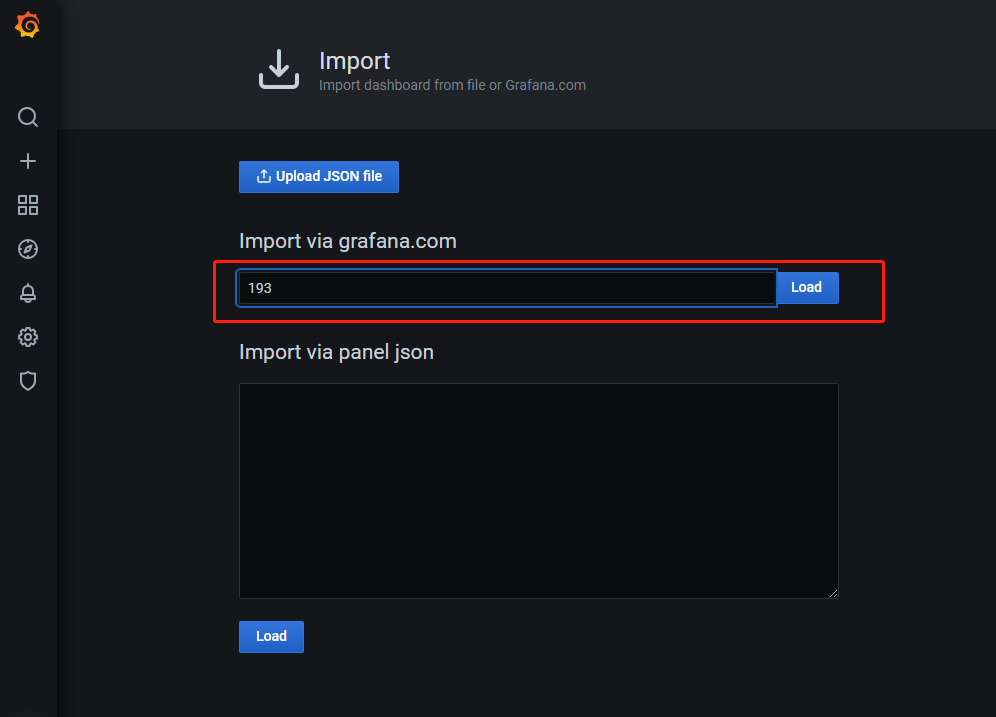
Task: Open the Dashboards four-squares icon
Action: (x=28, y=205)
